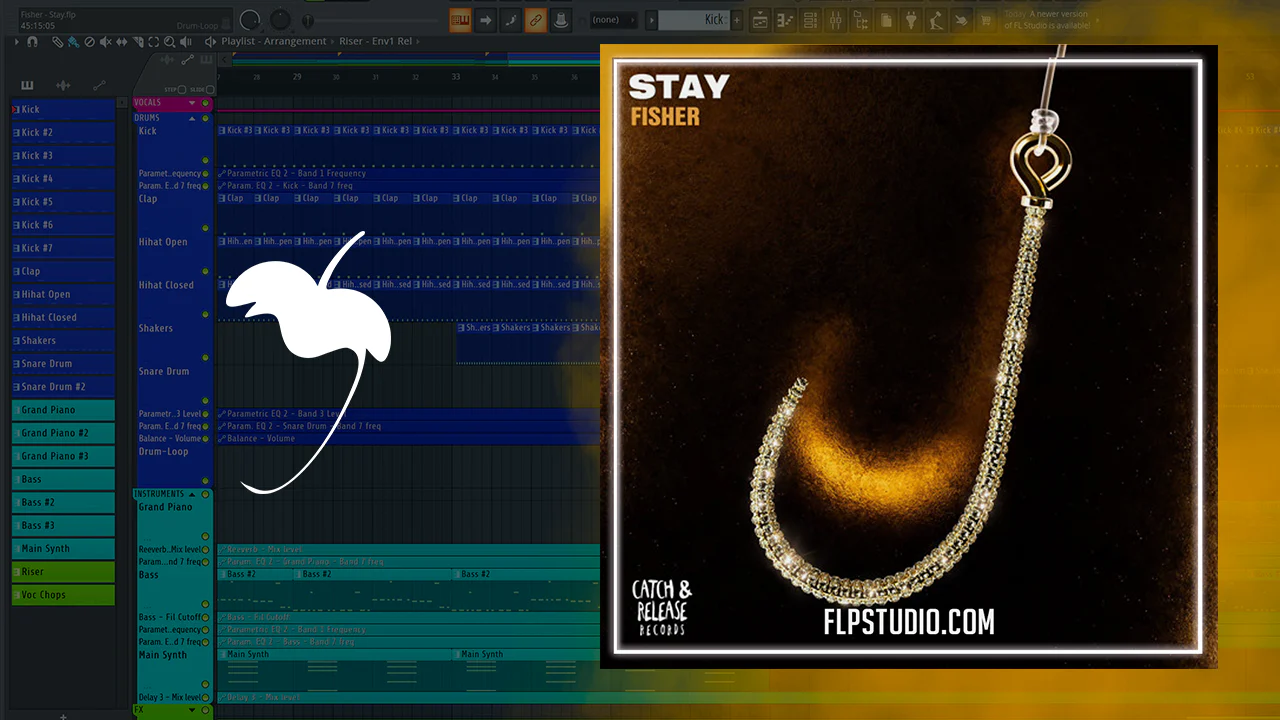Open pattern selector arrow left of Kick

click(x=652, y=20)
